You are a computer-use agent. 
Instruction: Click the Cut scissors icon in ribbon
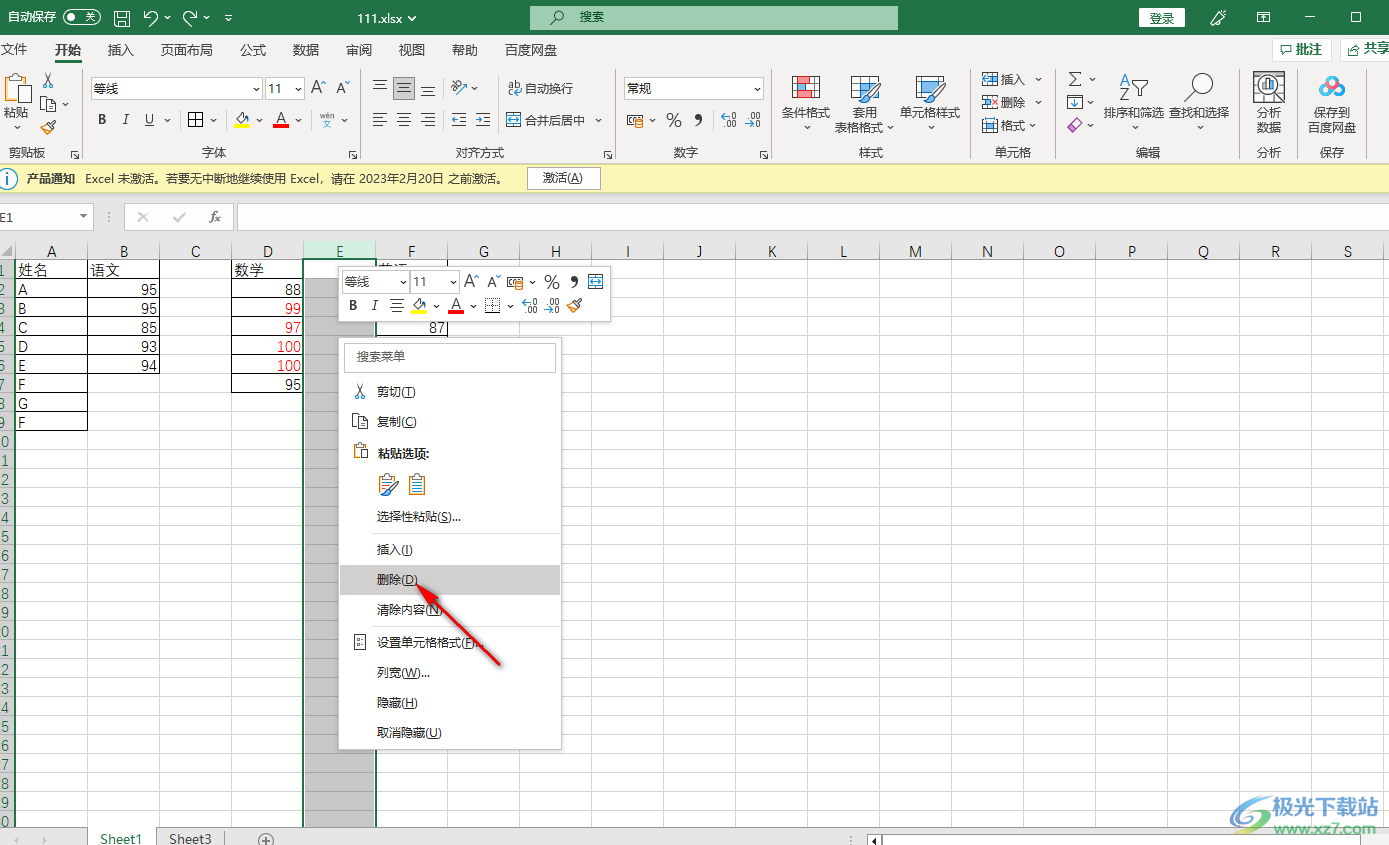[48, 80]
